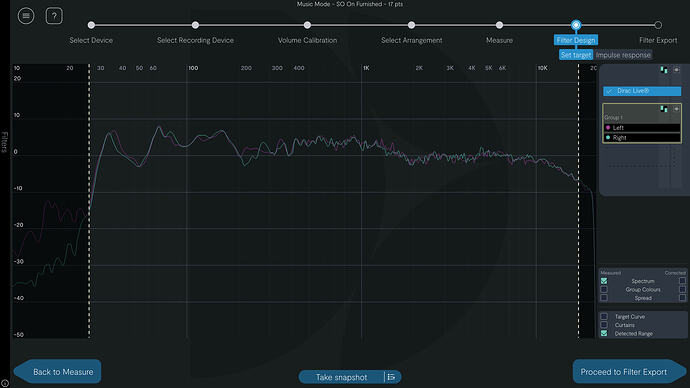Click the highlighted Filter Design step label

[x=576, y=40]
